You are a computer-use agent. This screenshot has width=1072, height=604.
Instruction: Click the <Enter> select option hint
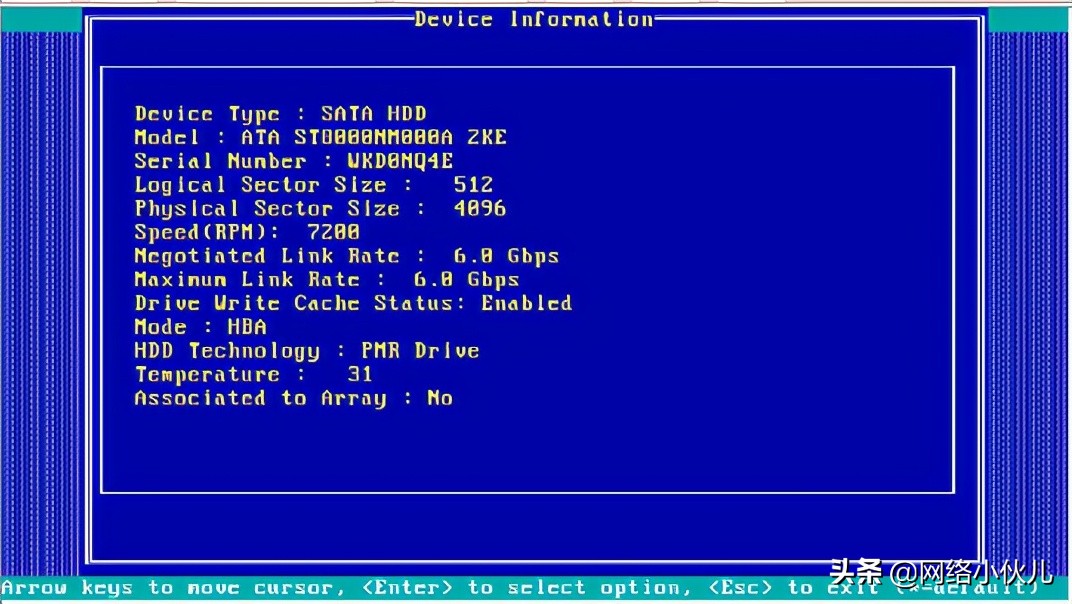click(520, 588)
